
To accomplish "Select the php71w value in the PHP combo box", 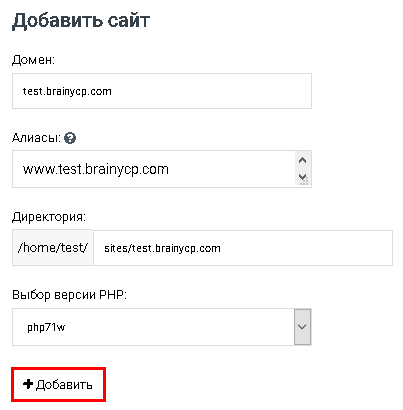I will coord(46,327).
